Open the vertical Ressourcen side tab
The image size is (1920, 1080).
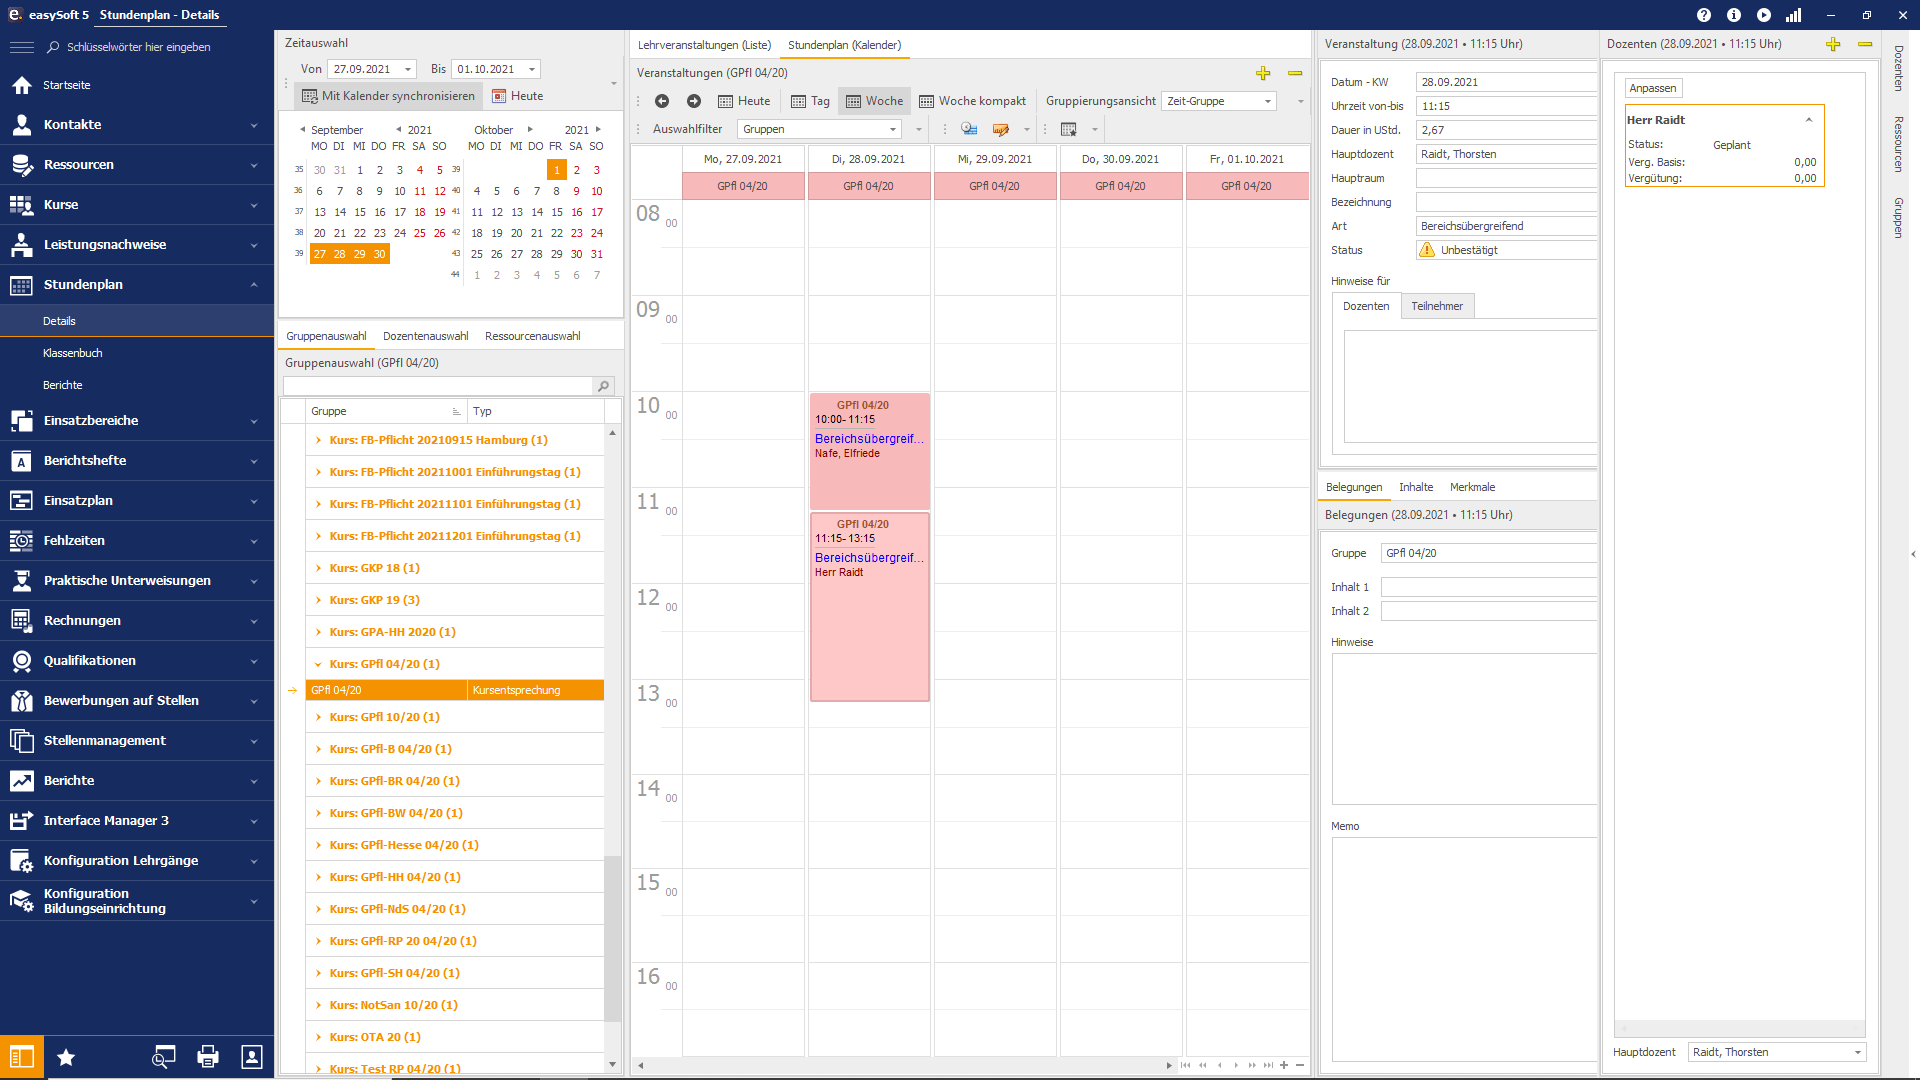1897,144
